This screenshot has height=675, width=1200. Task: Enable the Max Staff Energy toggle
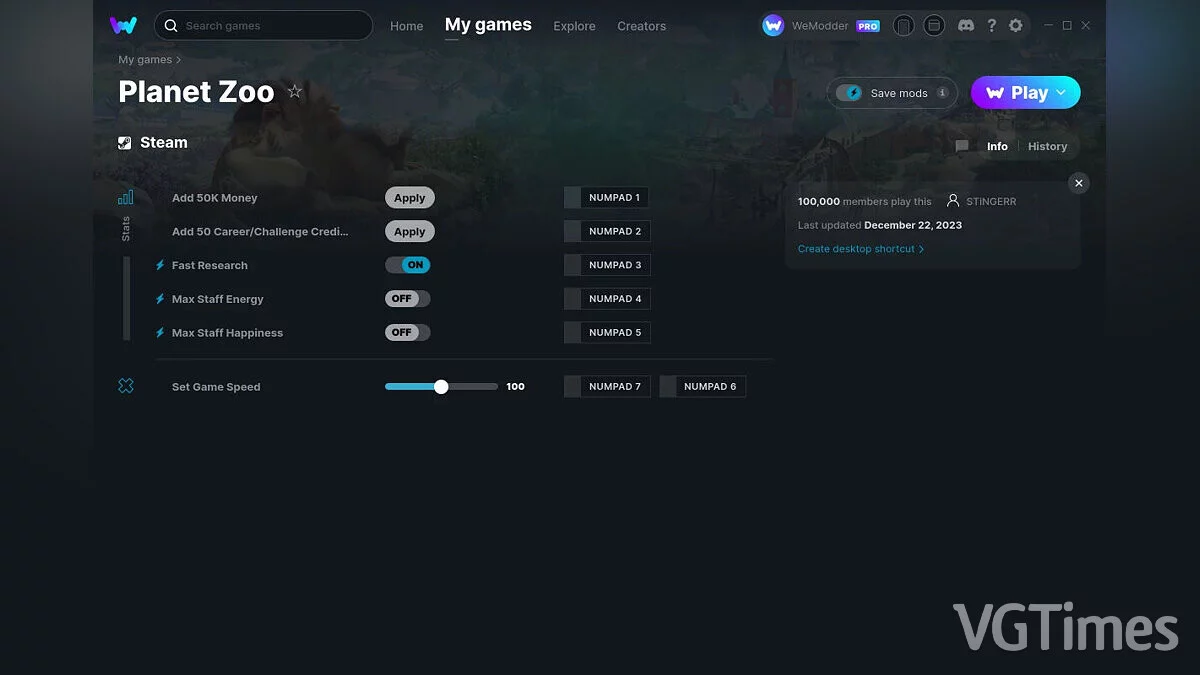[x=408, y=299]
